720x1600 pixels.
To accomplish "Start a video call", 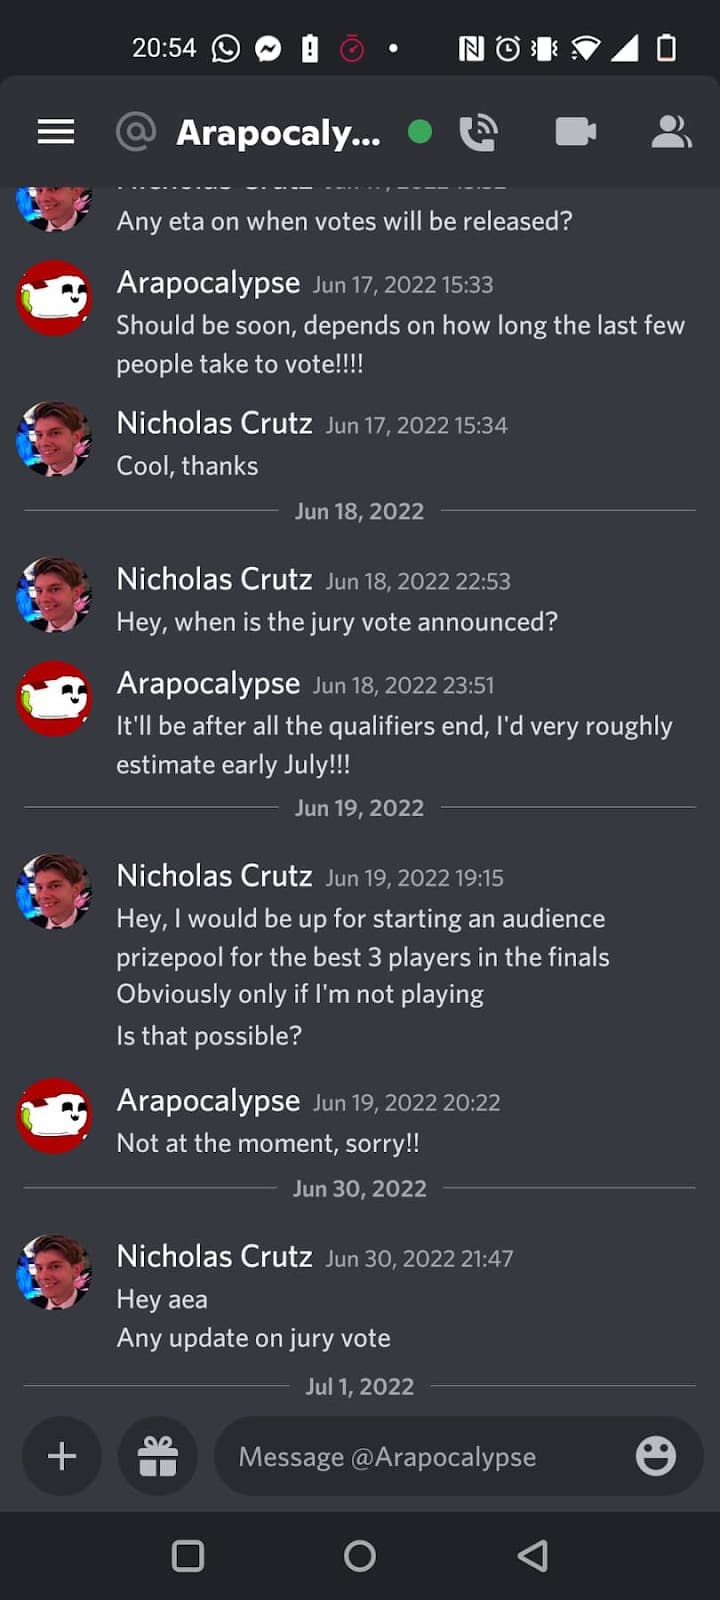I will 576,132.
